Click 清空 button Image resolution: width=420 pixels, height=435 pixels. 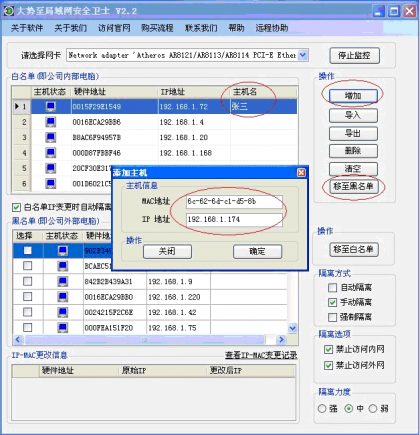pos(353,169)
